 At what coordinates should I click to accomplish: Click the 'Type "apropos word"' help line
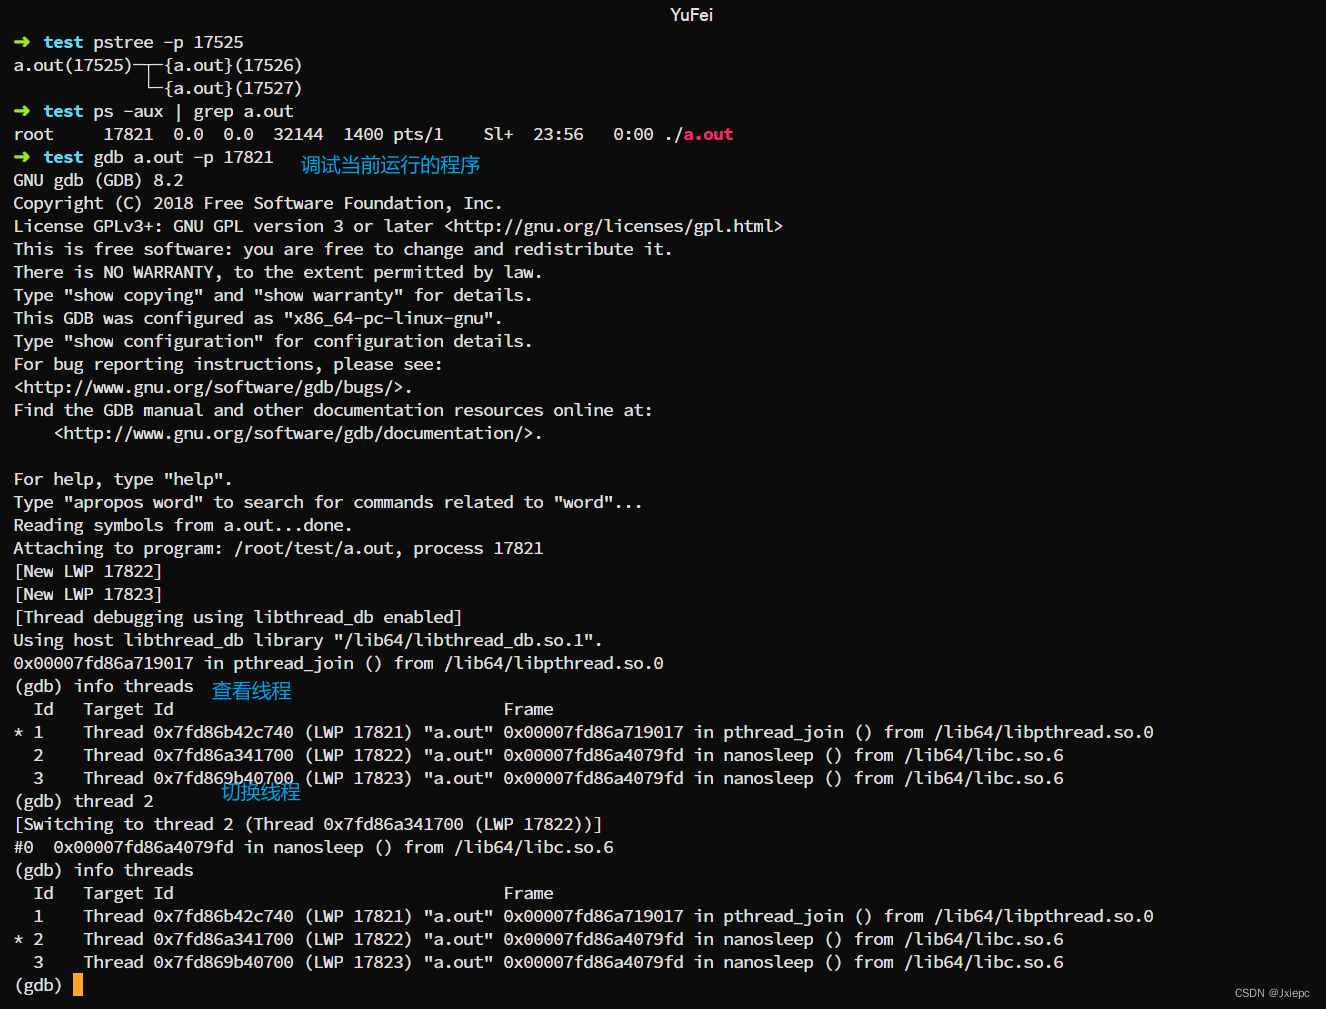(x=328, y=502)
